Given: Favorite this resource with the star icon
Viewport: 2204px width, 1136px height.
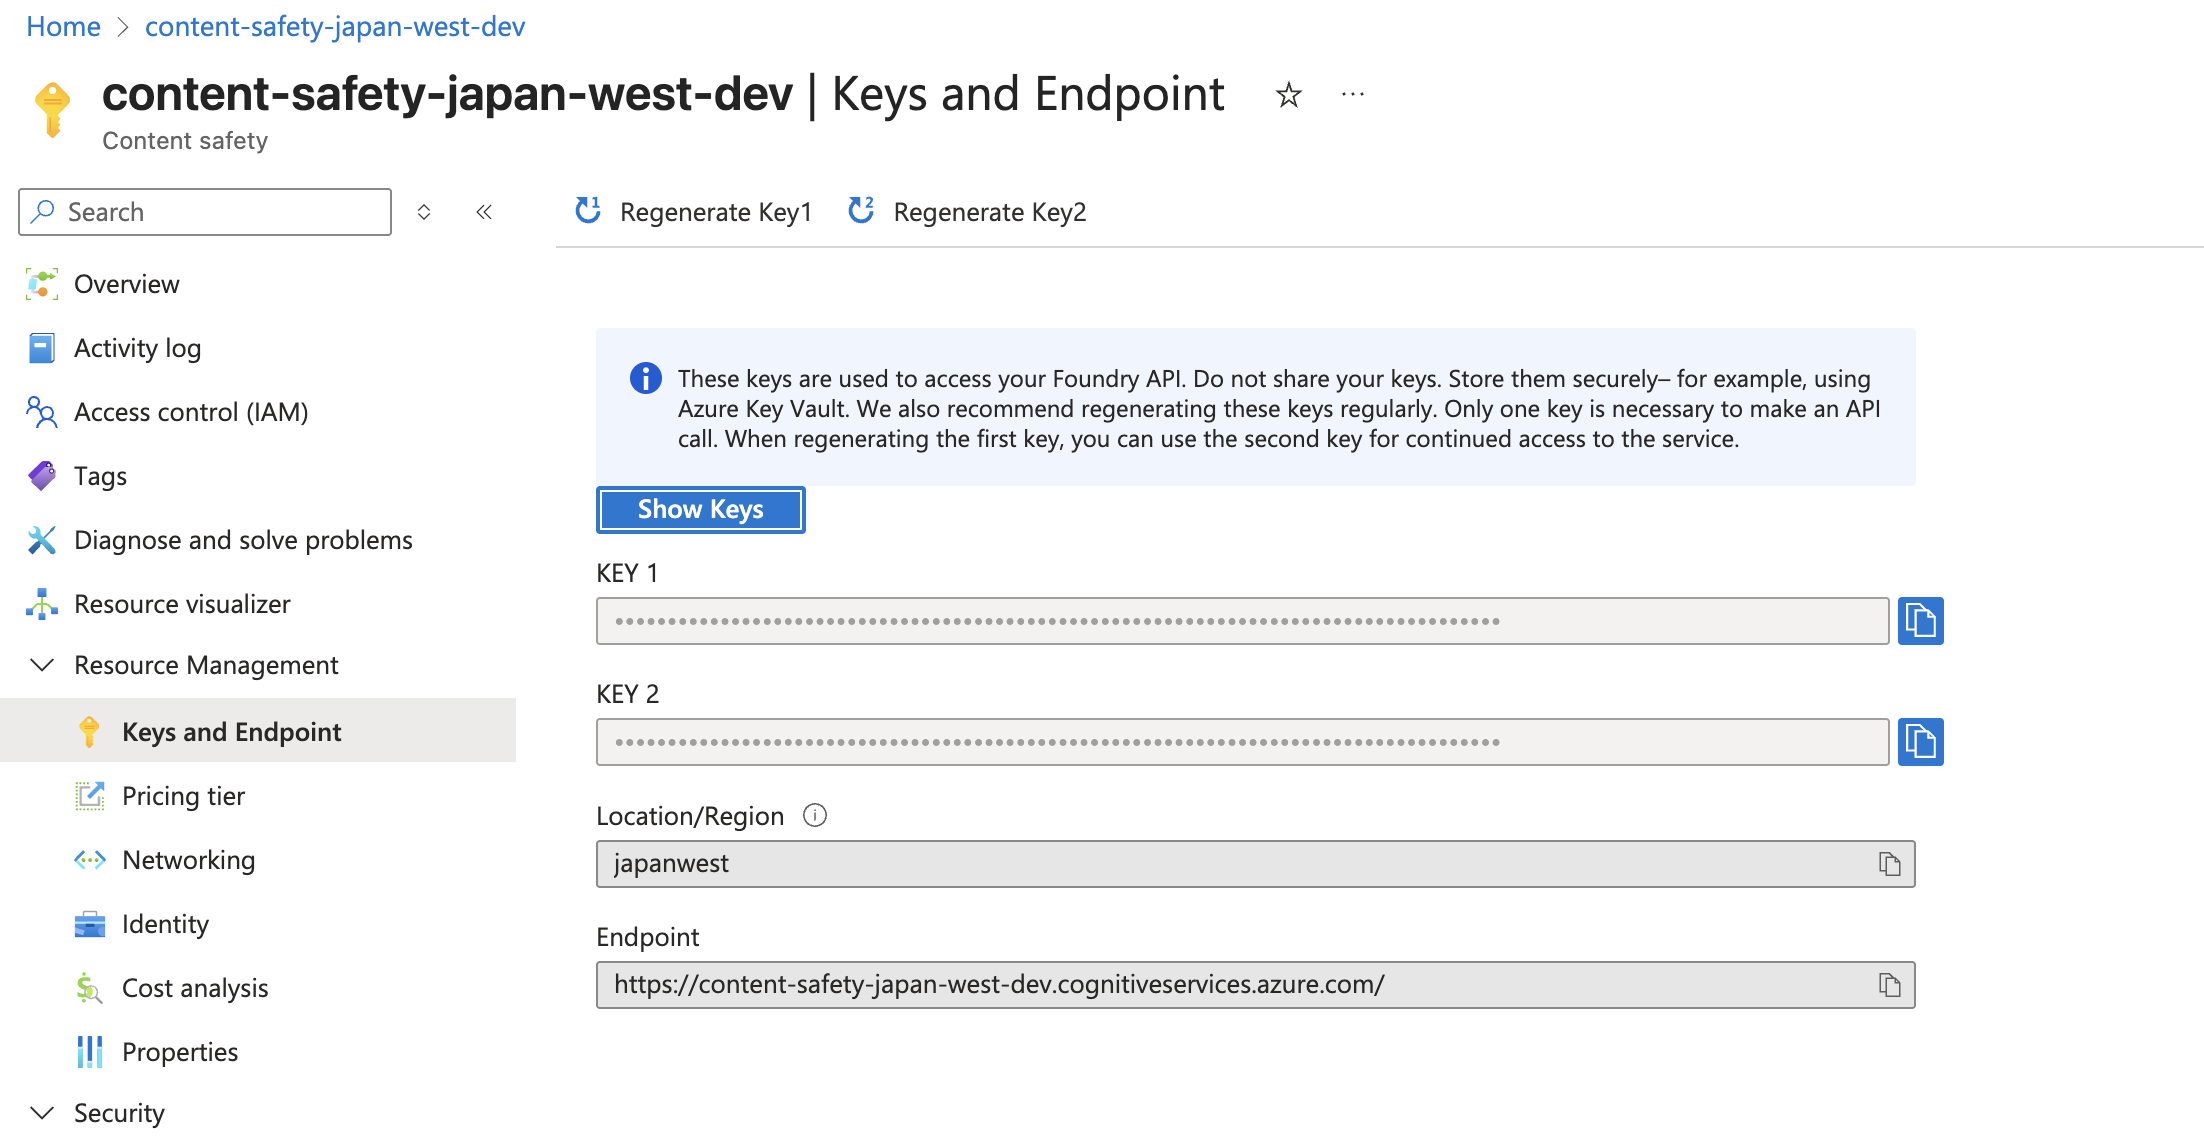Looking at the screenshot, I should click(x=1289, y=95).
